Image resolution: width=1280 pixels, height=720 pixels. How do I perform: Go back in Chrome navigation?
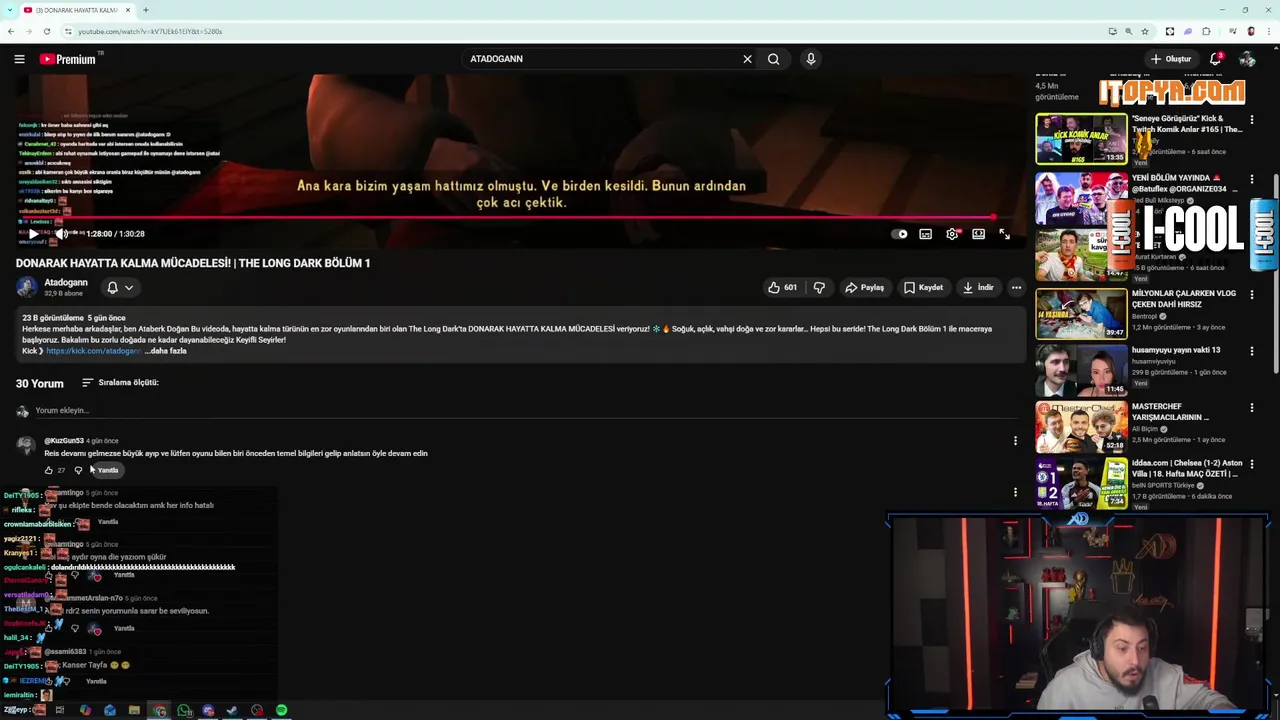[11, 31]
